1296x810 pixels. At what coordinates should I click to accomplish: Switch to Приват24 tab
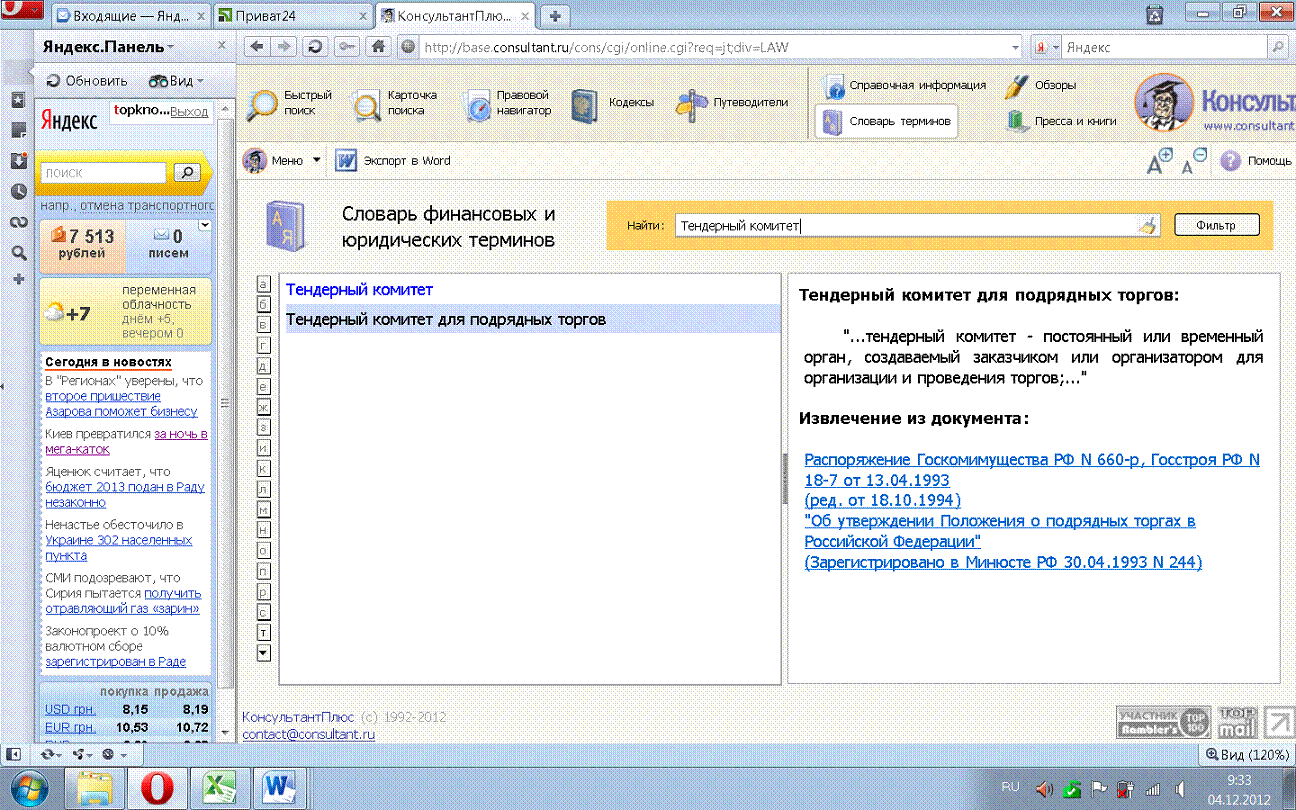(293, 15)
